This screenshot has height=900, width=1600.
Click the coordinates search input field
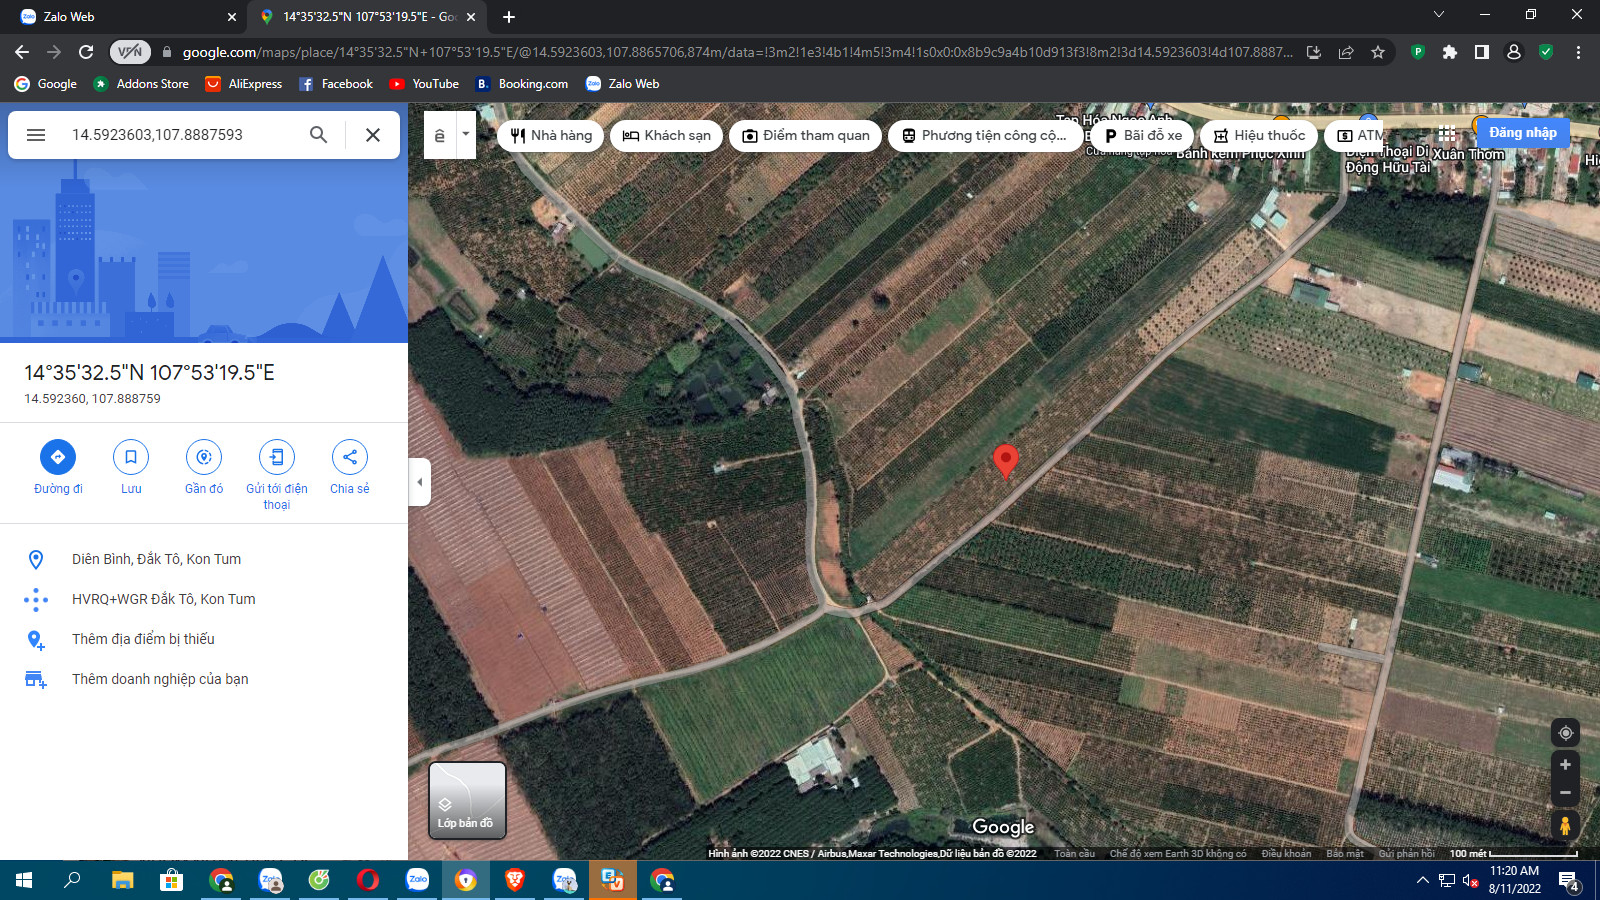point(180,135)
